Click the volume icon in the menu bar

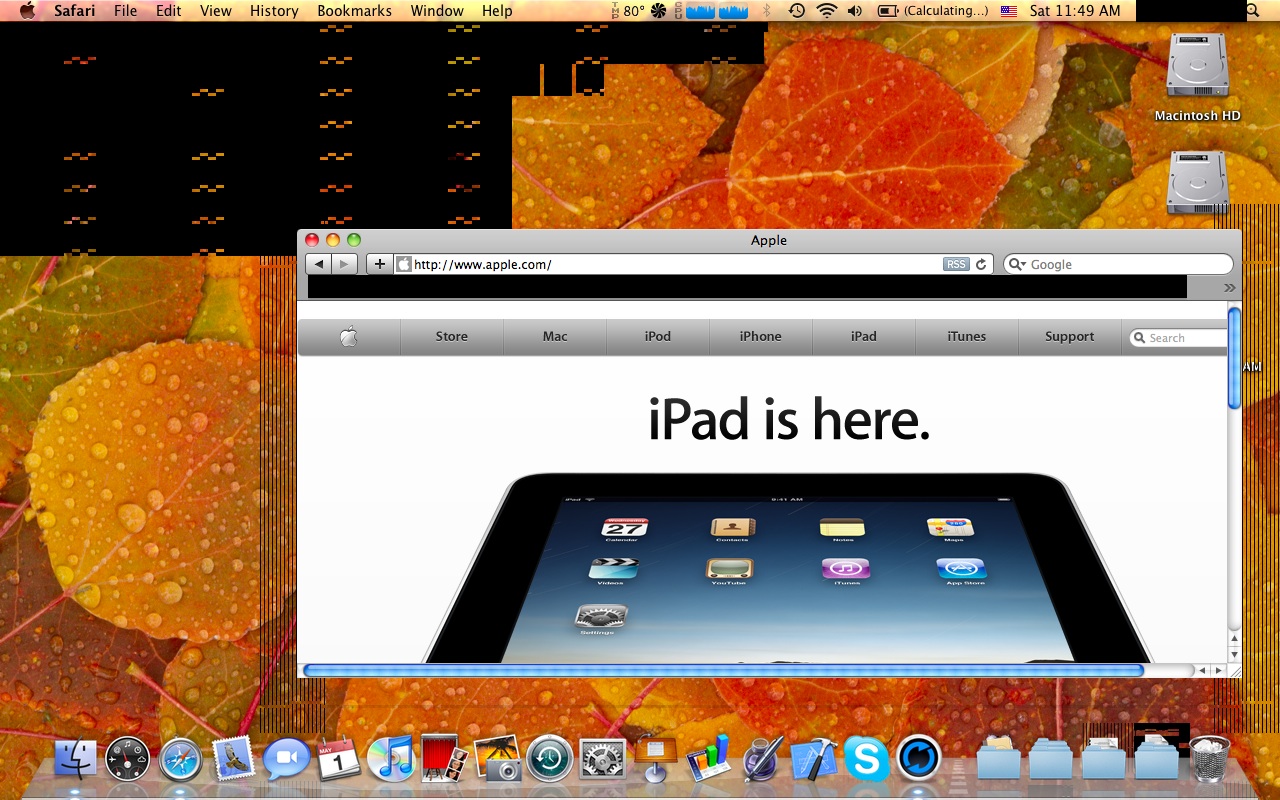855,11
